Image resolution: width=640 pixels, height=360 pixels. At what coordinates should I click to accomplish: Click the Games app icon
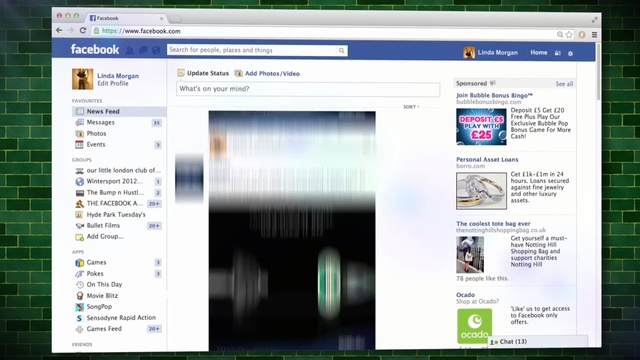coord(80,262)
